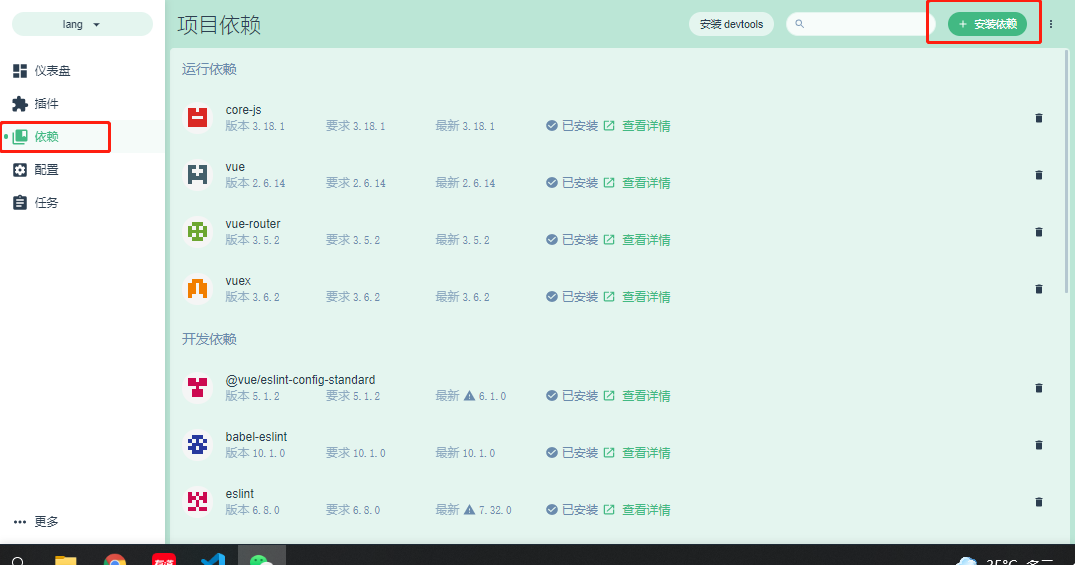Click the 开发依赖 section heading
Viewport: 1075px width, 565px height.
tap(209, 339)
